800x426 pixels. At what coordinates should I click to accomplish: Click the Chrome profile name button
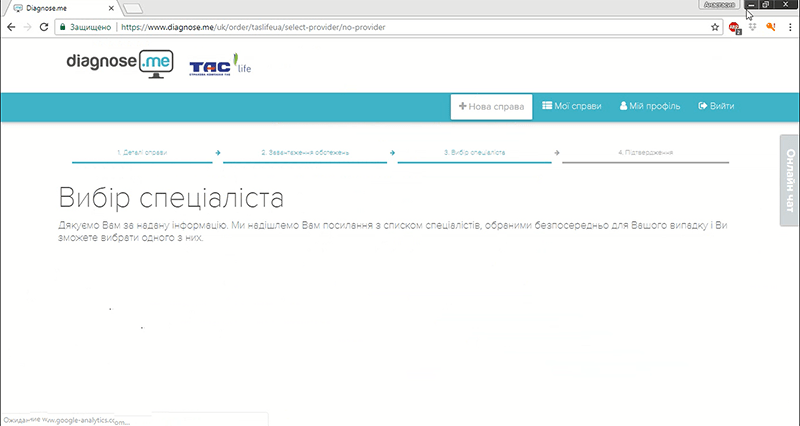pos(719,5)
